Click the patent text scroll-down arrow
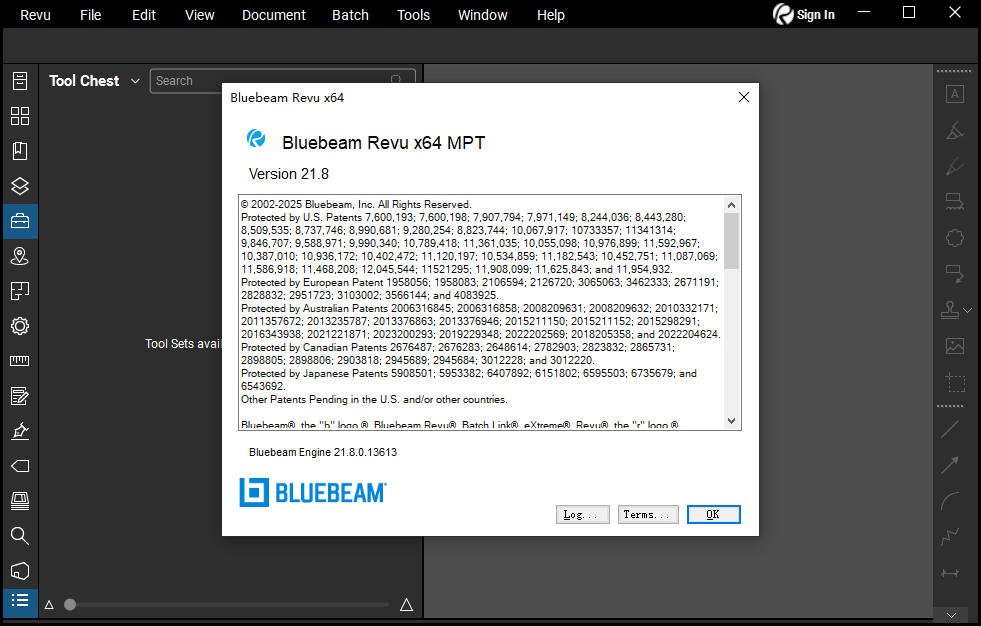The height and width of the screenshot is (626, 981). click(x=731, y=421)
